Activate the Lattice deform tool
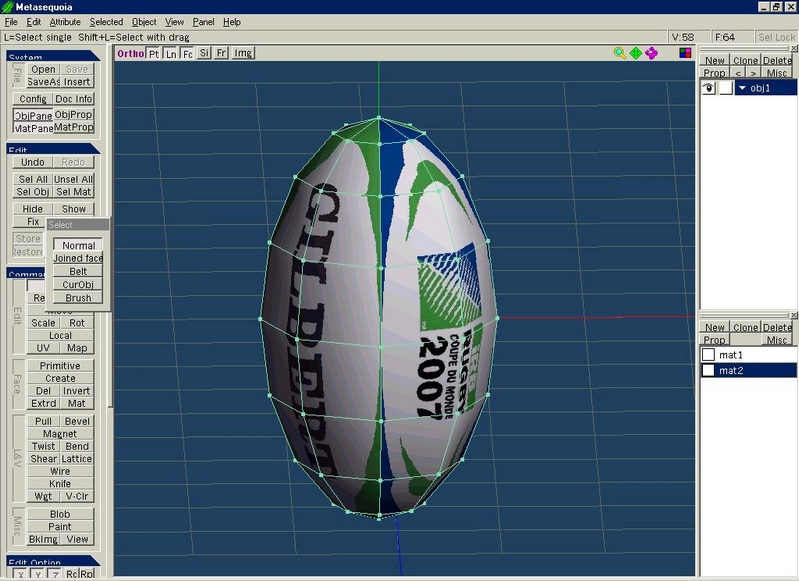799x581 pixels. (77, 459)
